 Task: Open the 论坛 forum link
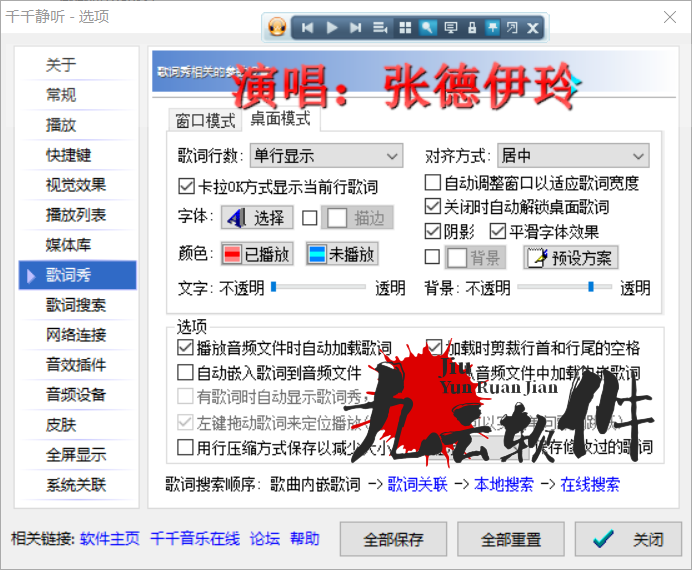[x=265, y=539]
